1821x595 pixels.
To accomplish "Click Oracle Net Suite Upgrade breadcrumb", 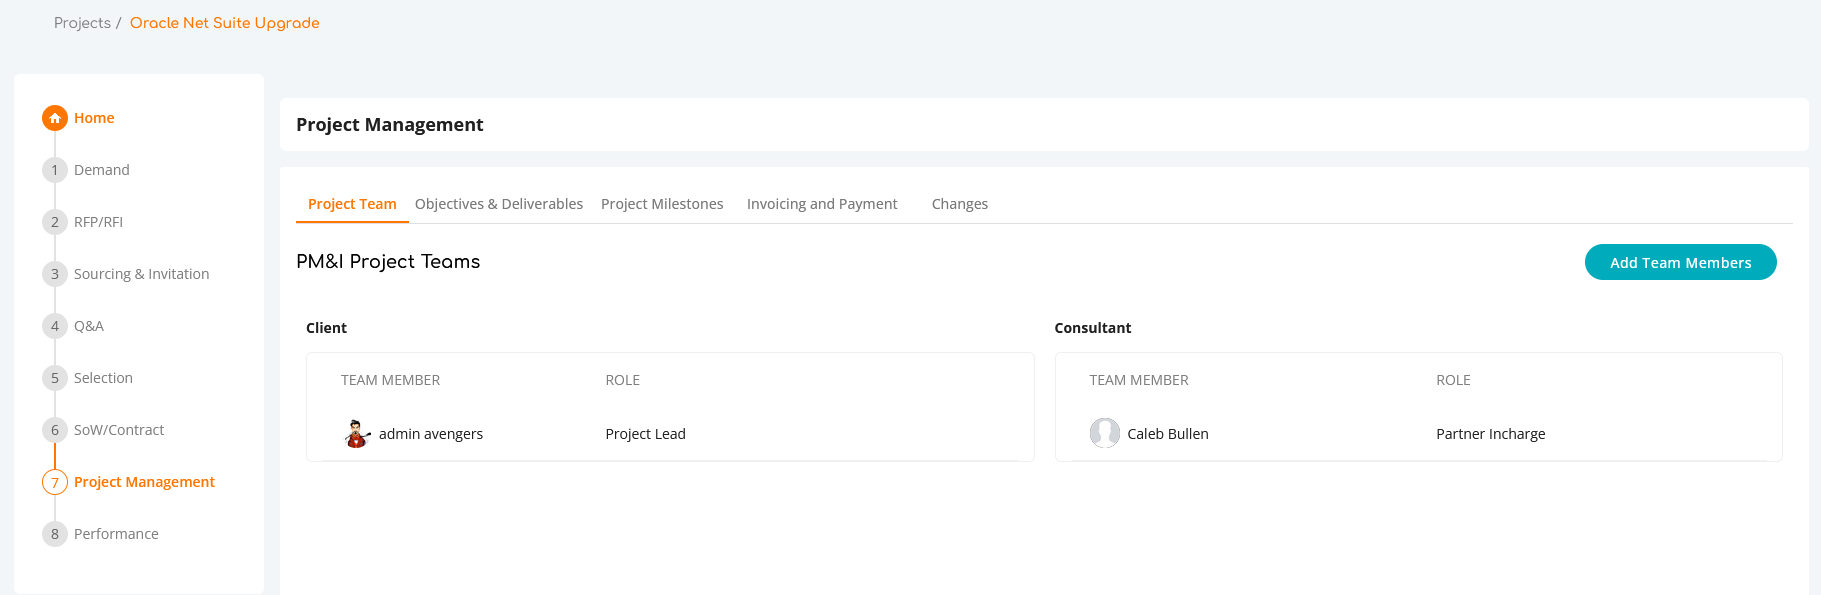I will 225,23.
